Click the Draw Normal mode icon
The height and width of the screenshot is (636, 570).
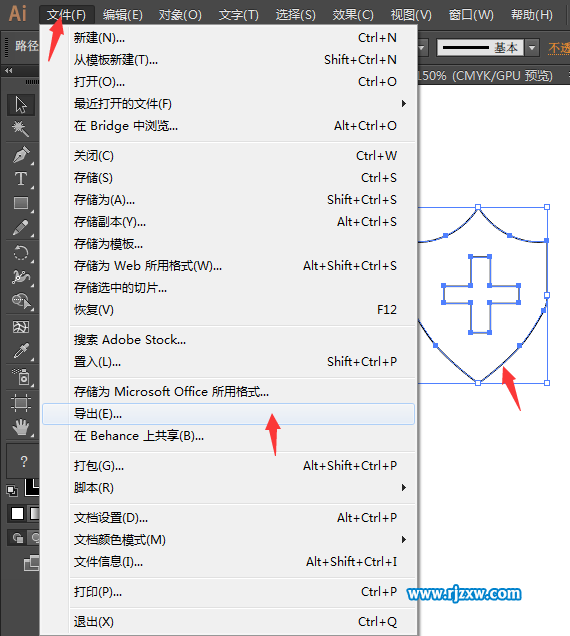[18, 538]
